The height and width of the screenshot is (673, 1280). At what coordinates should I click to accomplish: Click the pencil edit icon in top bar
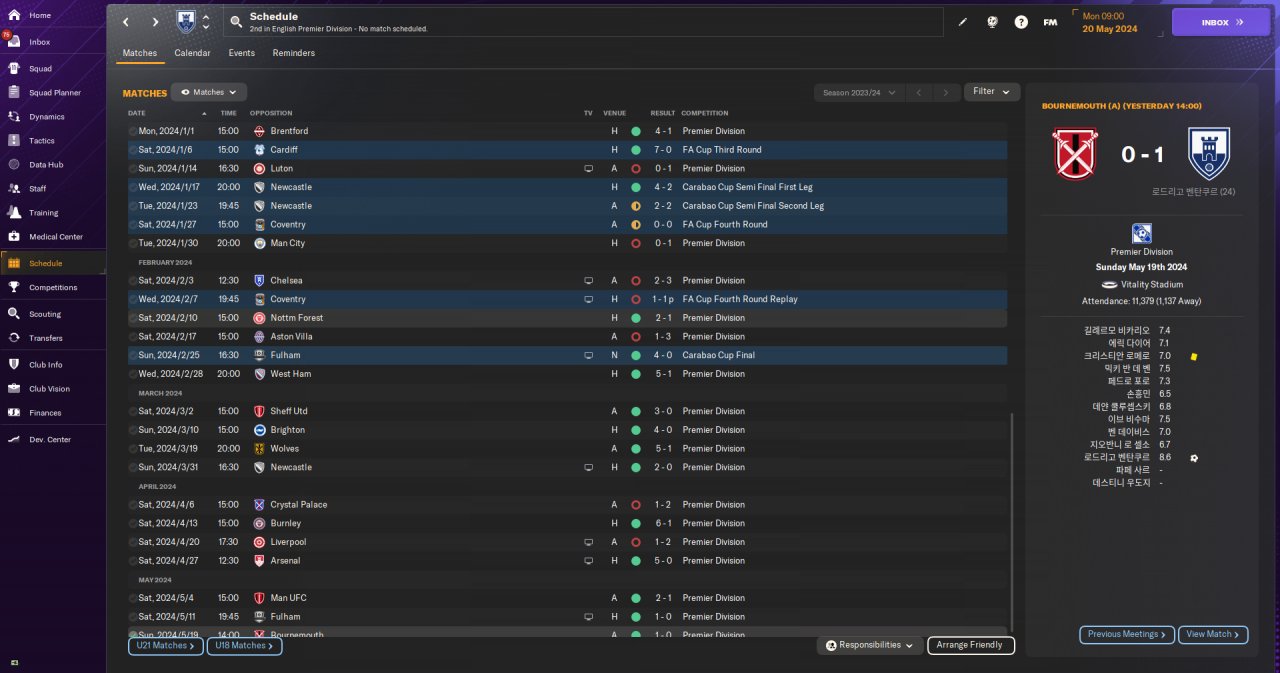click(963, 22)
